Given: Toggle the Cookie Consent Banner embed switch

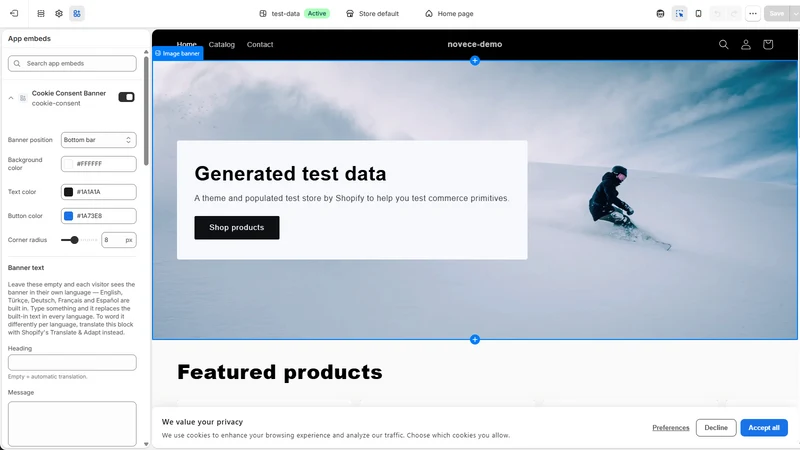Looking at the screenshot, I should click(x=127, y=97).
